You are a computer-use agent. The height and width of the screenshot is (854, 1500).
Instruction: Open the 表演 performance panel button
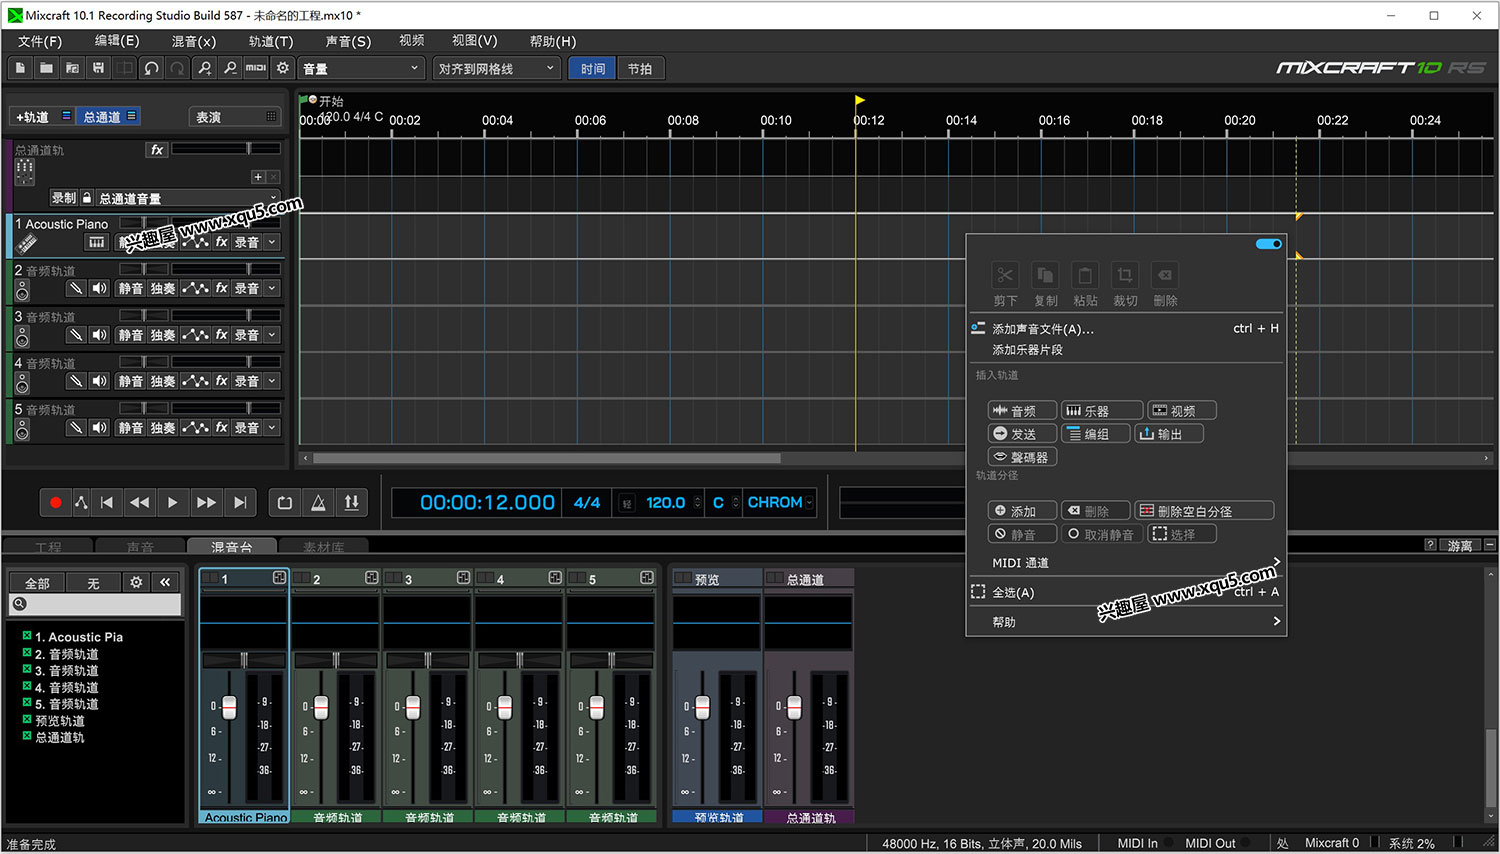coord(234,117)
